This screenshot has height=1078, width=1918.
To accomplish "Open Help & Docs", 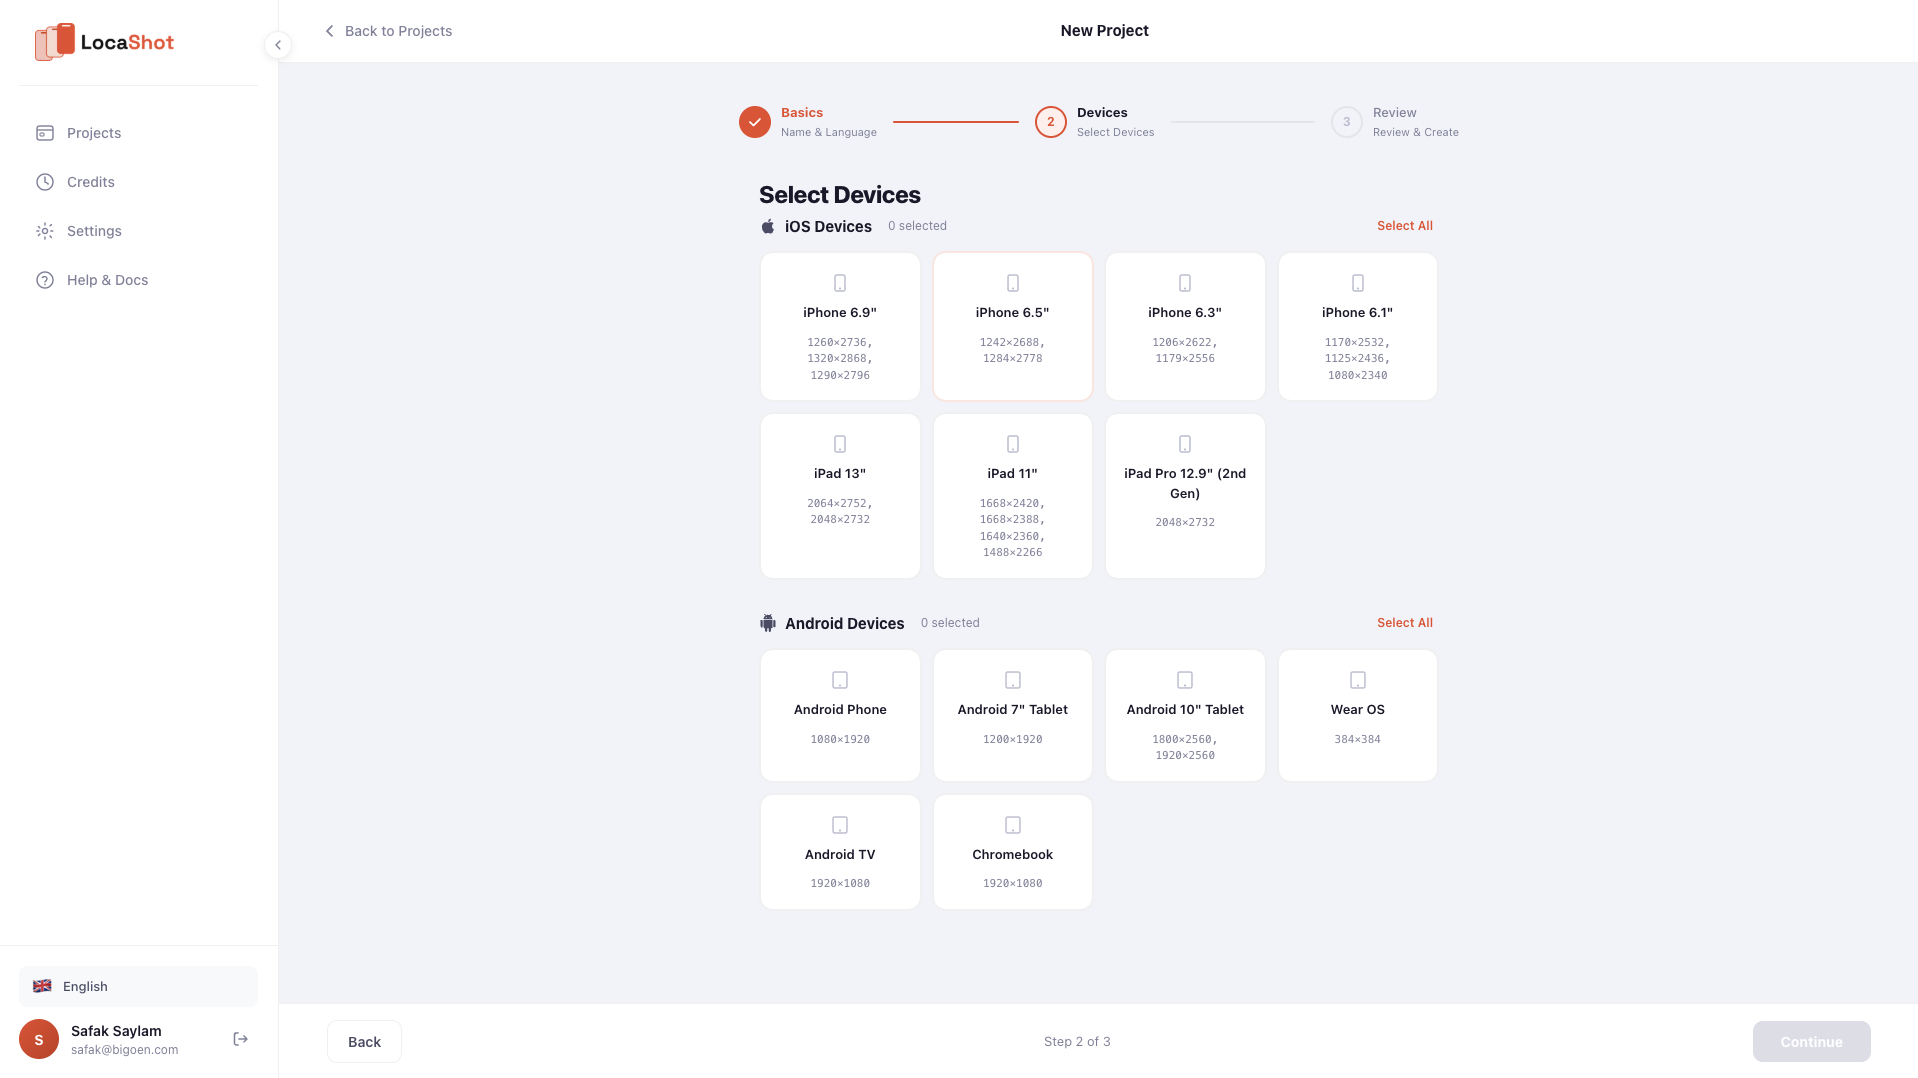I will tap(107, 280).
